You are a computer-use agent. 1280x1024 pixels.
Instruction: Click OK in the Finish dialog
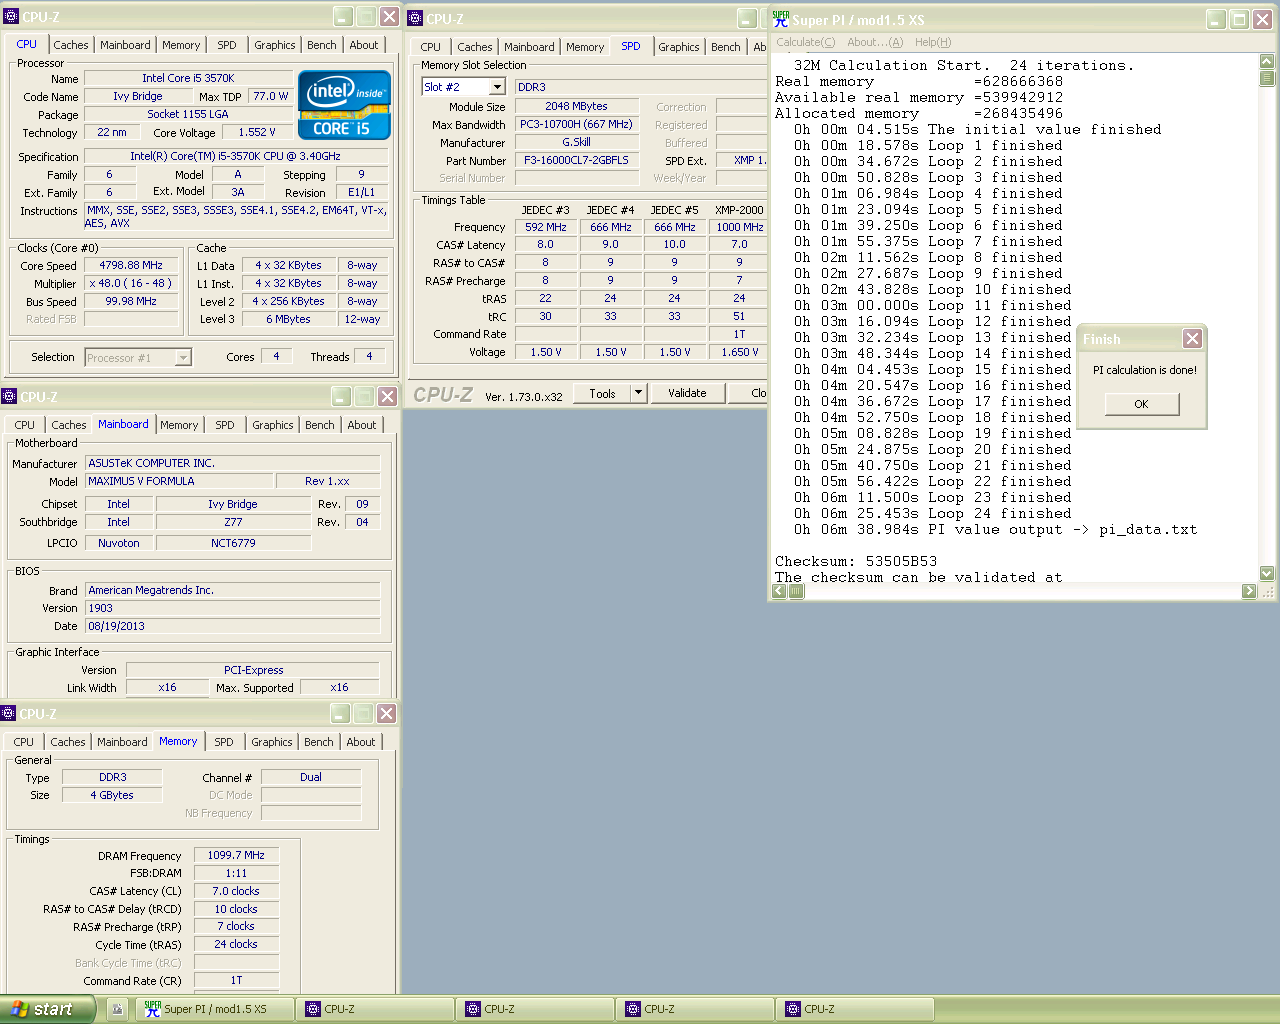click(x=1142, y=404)
